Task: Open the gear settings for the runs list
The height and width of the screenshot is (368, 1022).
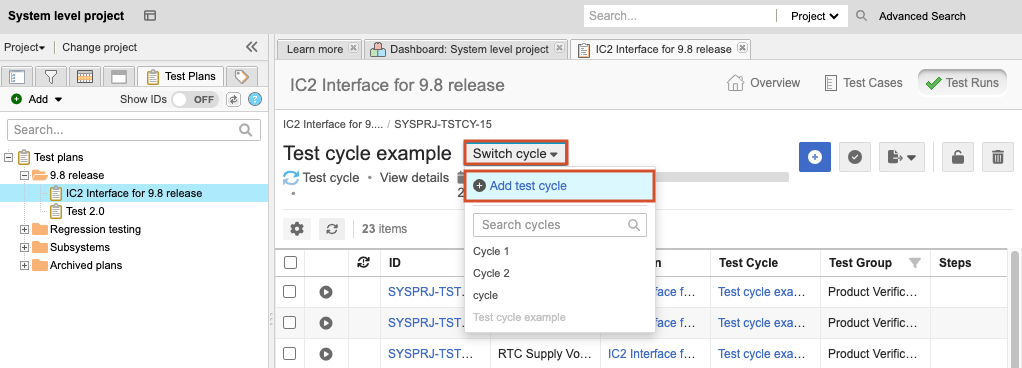Action: pos(297,229)
